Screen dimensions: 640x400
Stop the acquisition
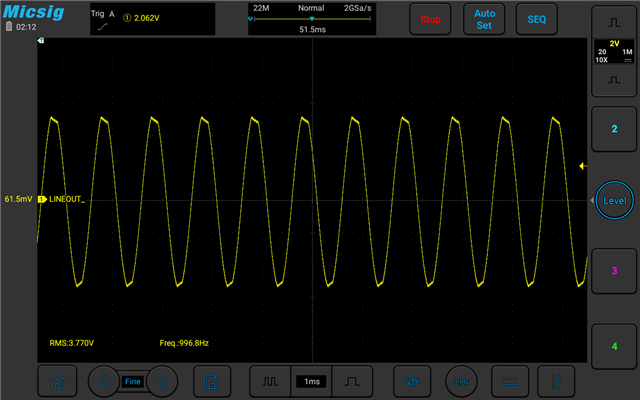[430, 19]
